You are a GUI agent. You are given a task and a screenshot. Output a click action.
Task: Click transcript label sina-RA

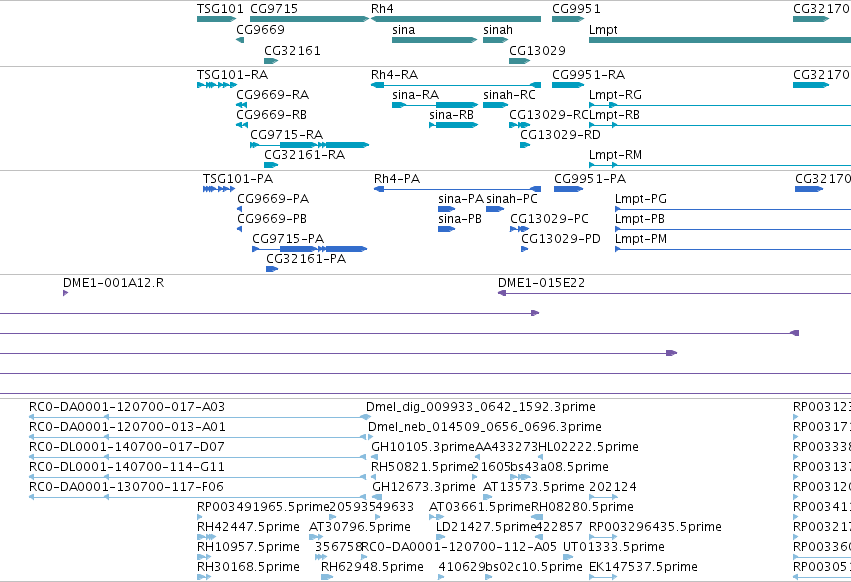click(416, 94)
